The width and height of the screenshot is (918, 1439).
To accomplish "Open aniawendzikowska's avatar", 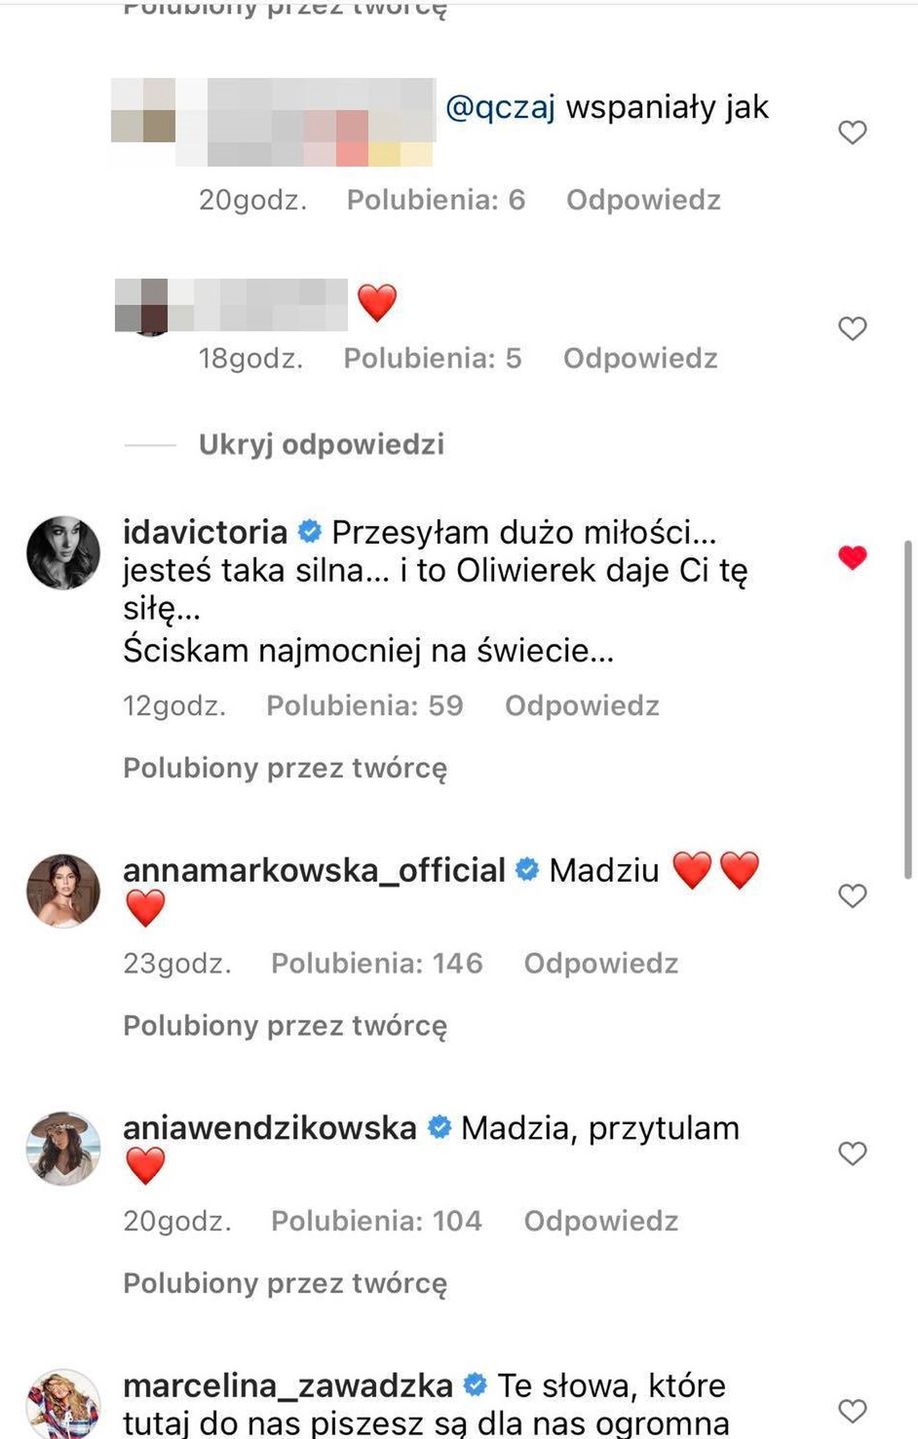I will pyautogui.click(x=63, y=1148).
